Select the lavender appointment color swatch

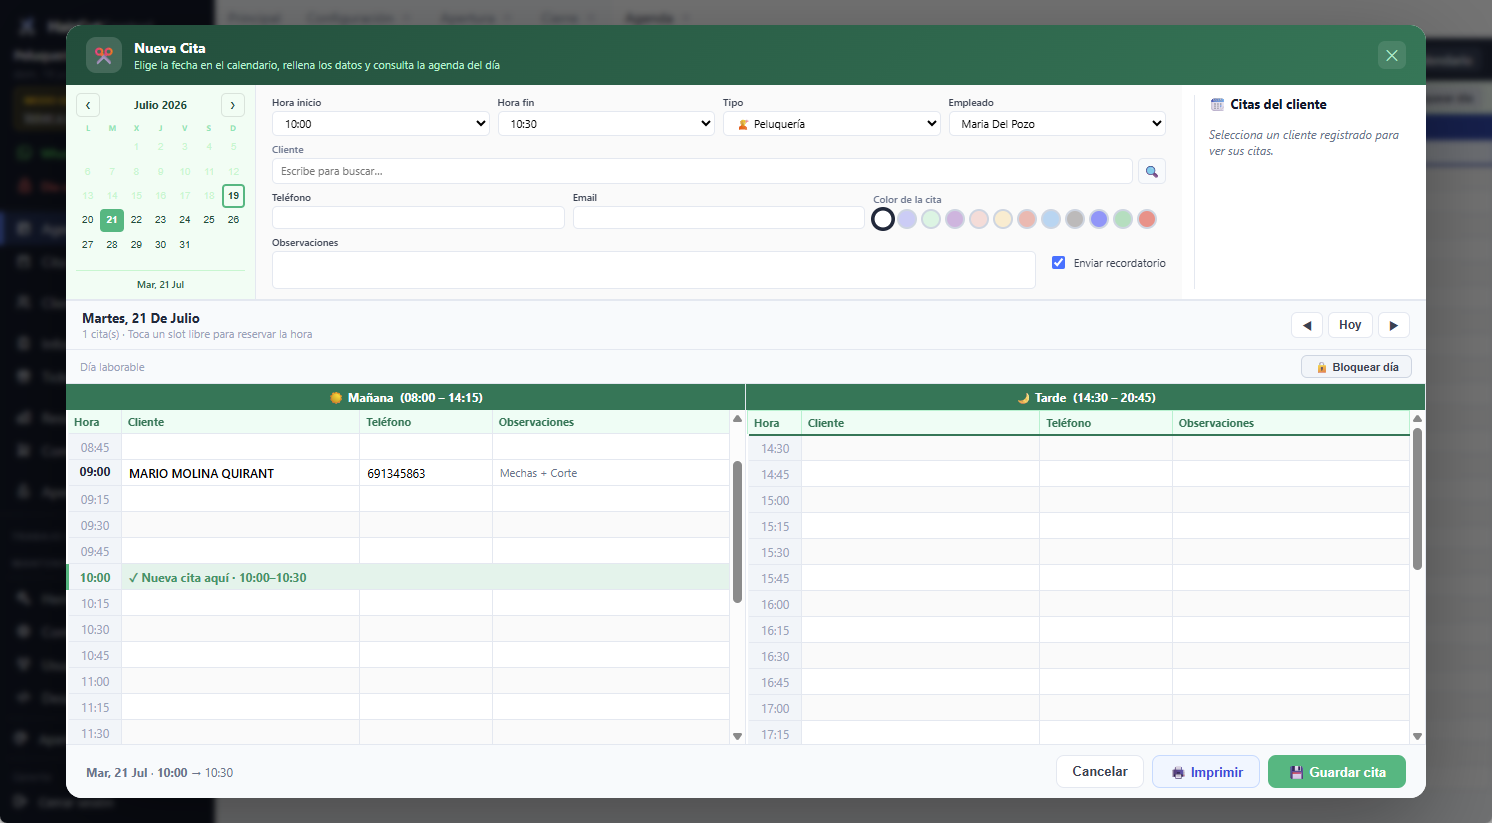point(907,219)
